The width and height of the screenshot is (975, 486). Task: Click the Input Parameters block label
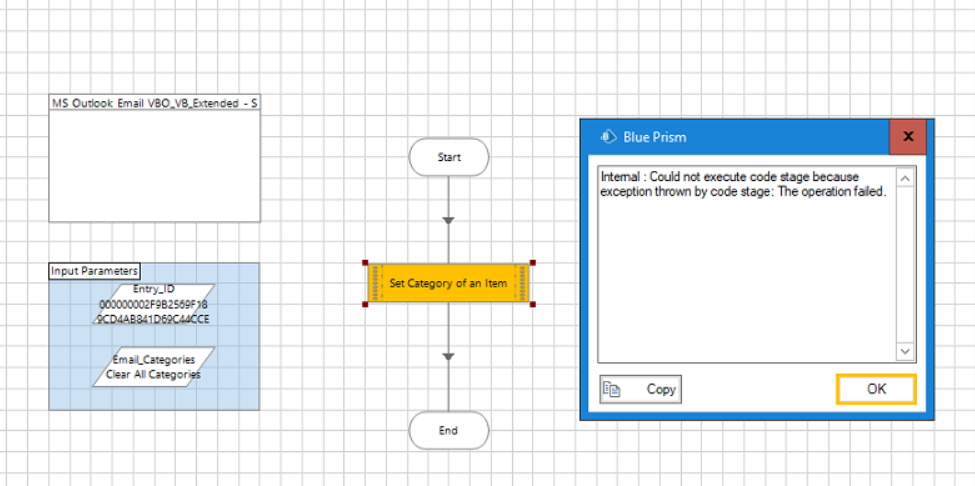pos(95,271)
